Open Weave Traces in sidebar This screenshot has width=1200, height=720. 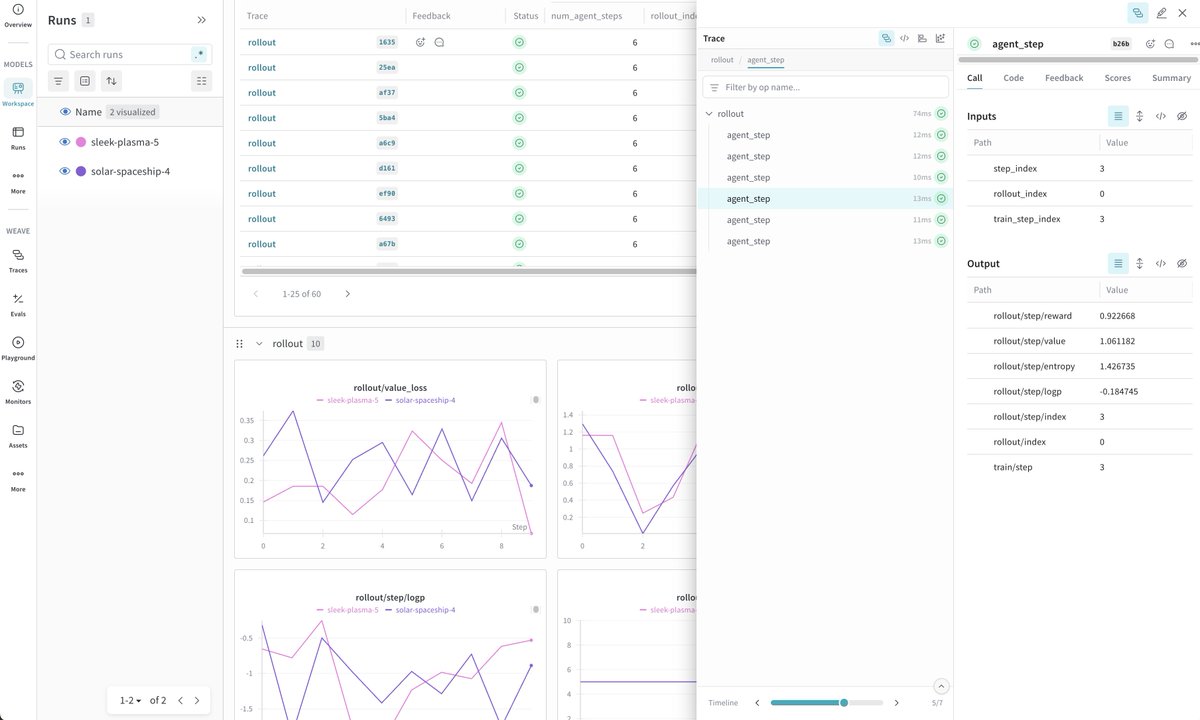tap(18, 260)
